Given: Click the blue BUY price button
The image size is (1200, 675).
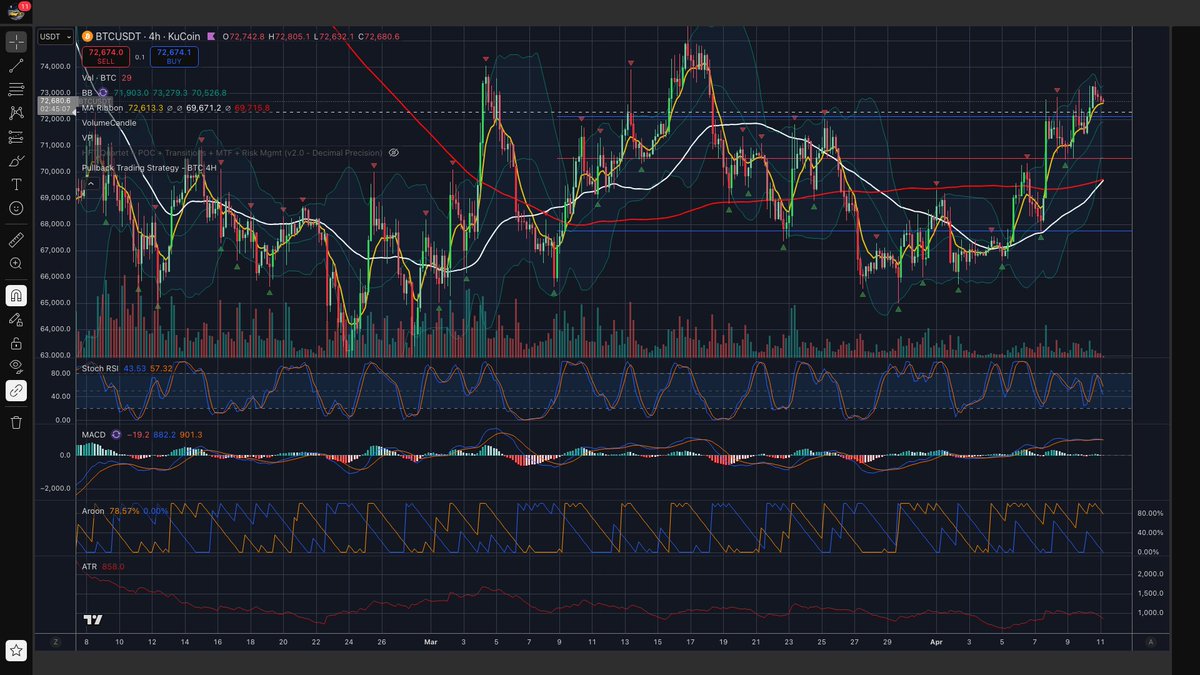Looking at the screenshot, I should point(174,56).
